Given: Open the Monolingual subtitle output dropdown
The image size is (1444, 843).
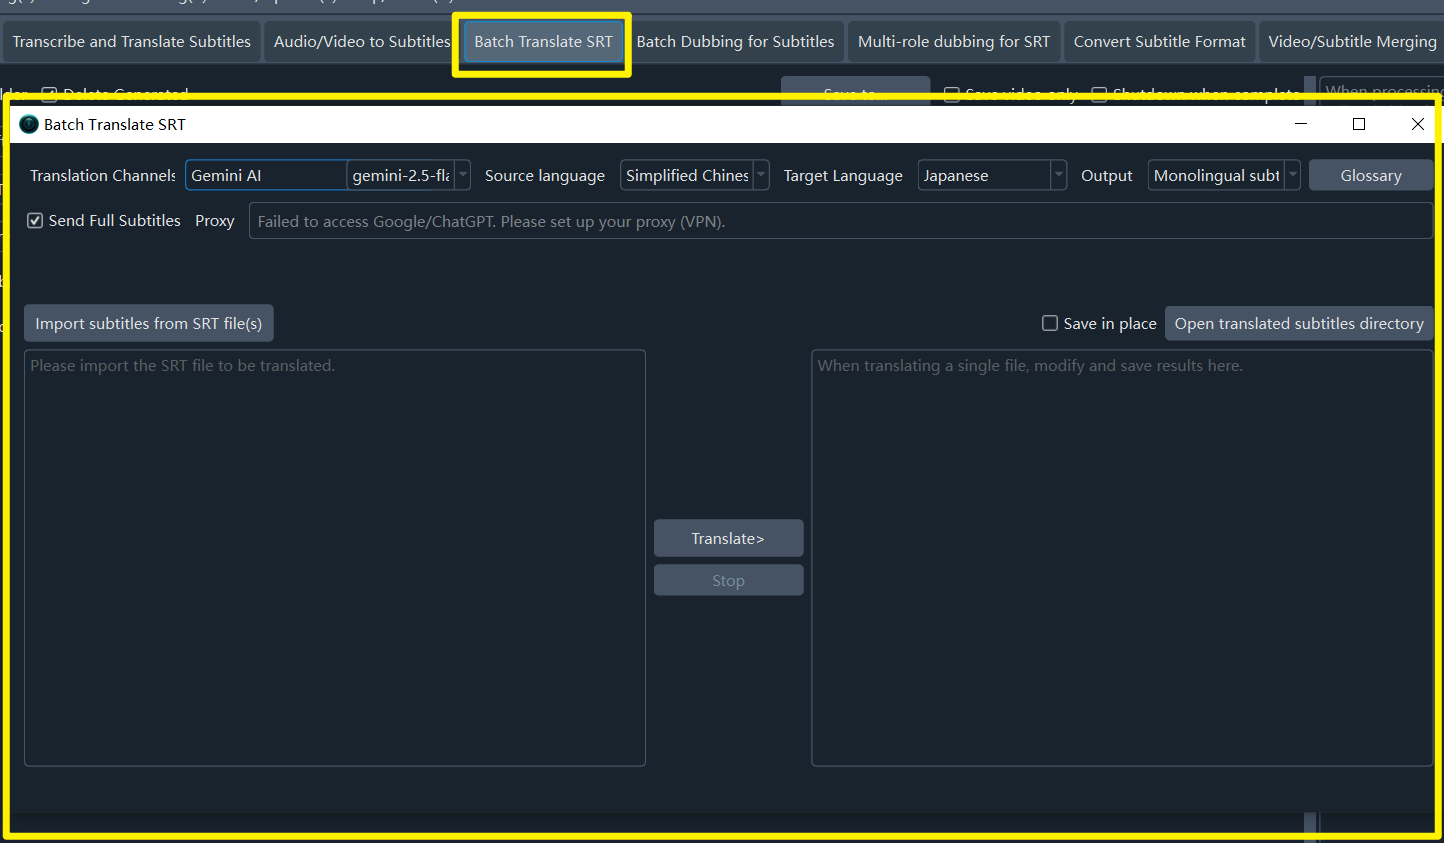Looking at the screenshot, I should click(1223, 175).
